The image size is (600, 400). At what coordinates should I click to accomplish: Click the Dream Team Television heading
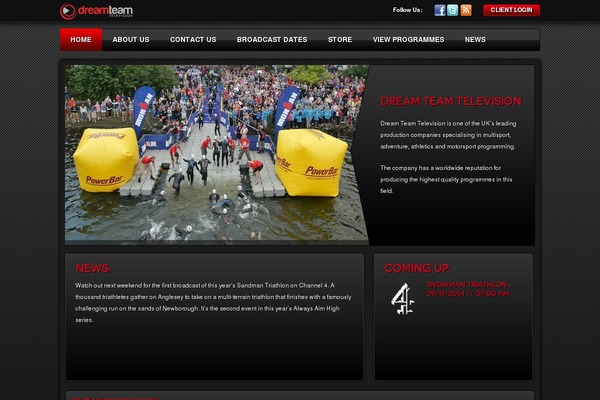coord(451,101)
